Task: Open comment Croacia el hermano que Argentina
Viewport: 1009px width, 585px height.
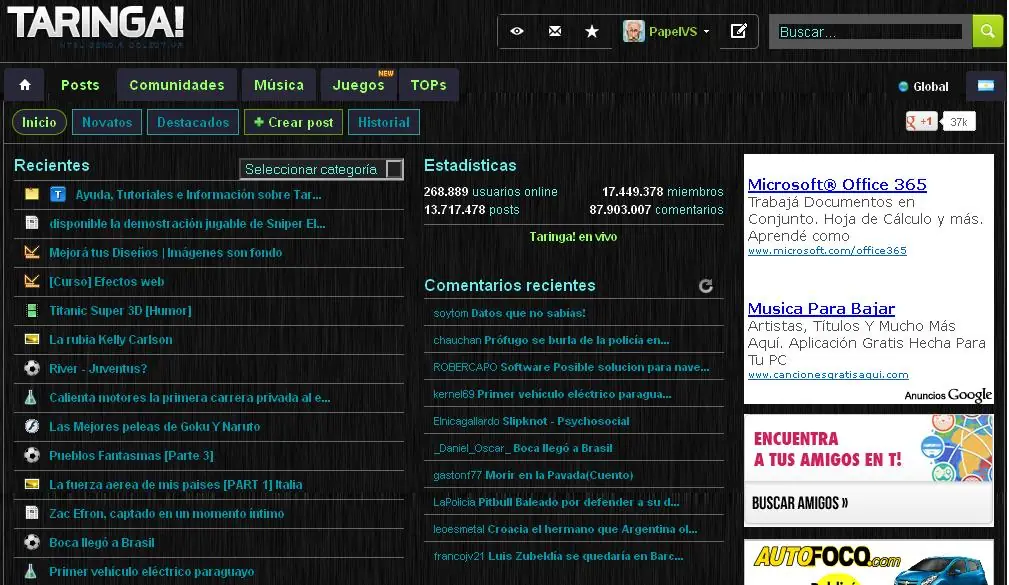Action: click(x=592, y=529)
